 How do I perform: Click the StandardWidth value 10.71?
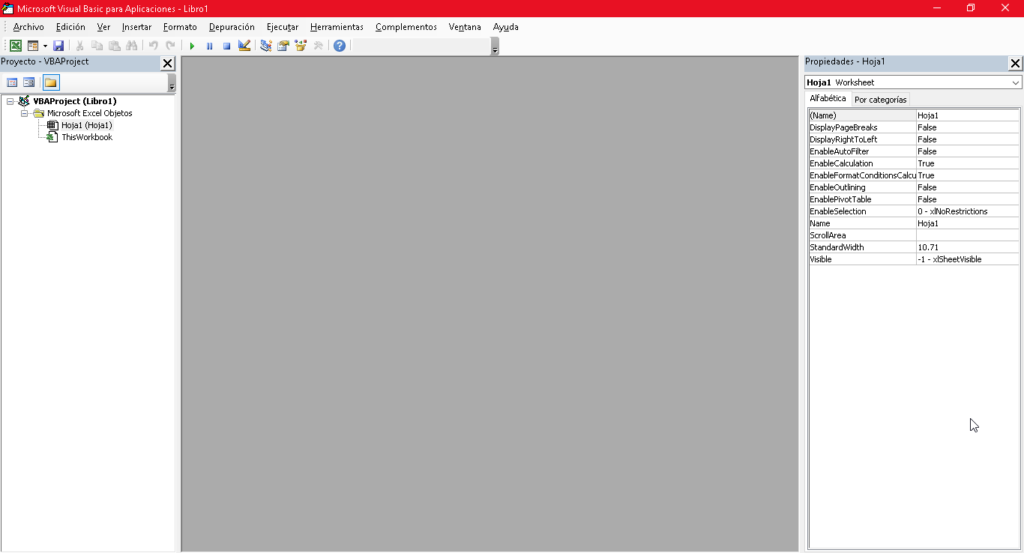click(967, 247)
